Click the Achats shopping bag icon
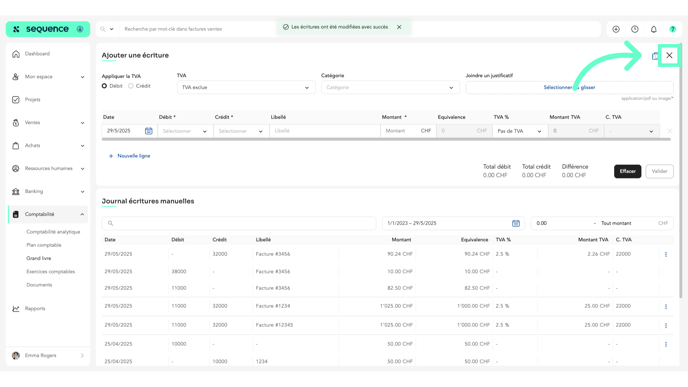The height and width of the screenshot is (387, 688). (x=16, y=146)
